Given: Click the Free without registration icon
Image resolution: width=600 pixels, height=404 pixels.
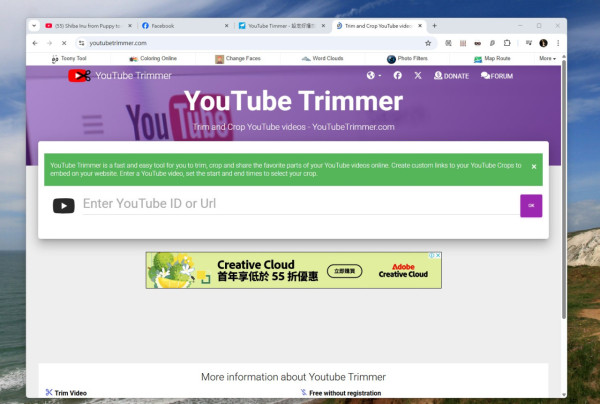Looking at the screenshot, I should point(303,392).
